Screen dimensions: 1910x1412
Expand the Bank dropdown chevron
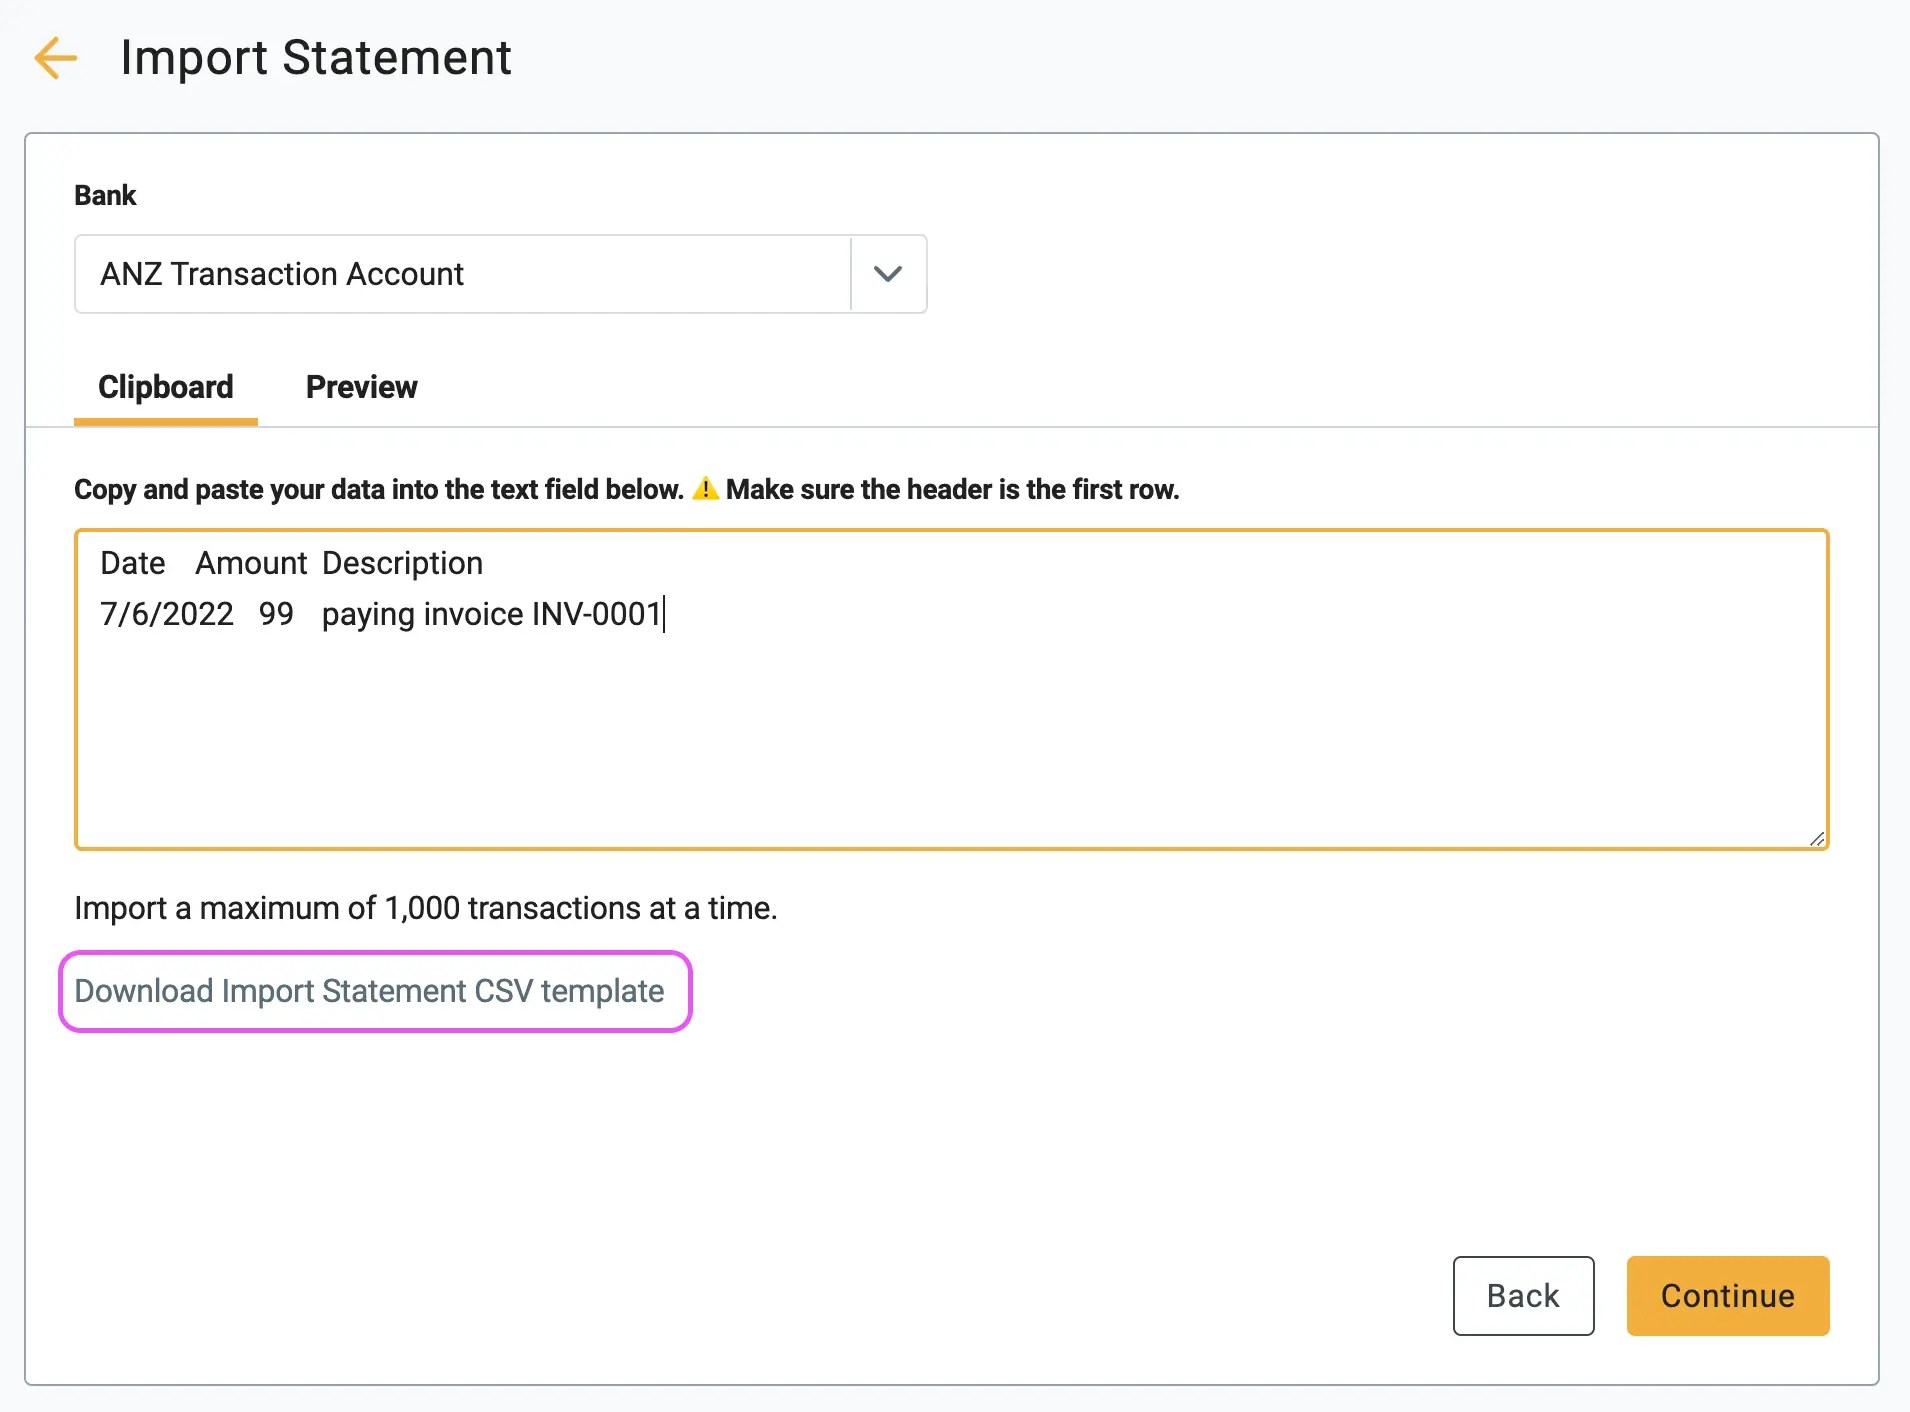888,274
